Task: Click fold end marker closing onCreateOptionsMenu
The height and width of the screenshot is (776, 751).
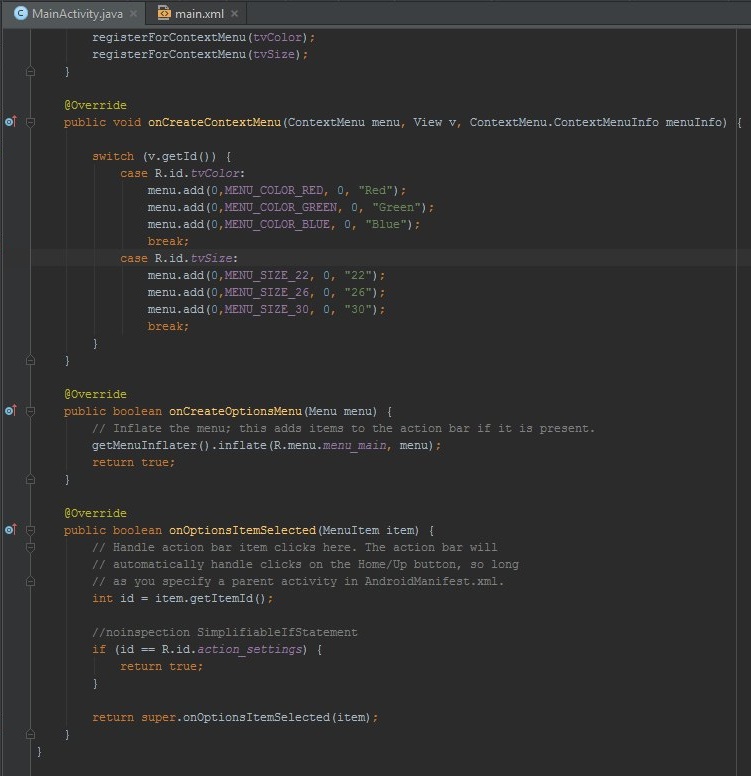Action: coord(30,479)
